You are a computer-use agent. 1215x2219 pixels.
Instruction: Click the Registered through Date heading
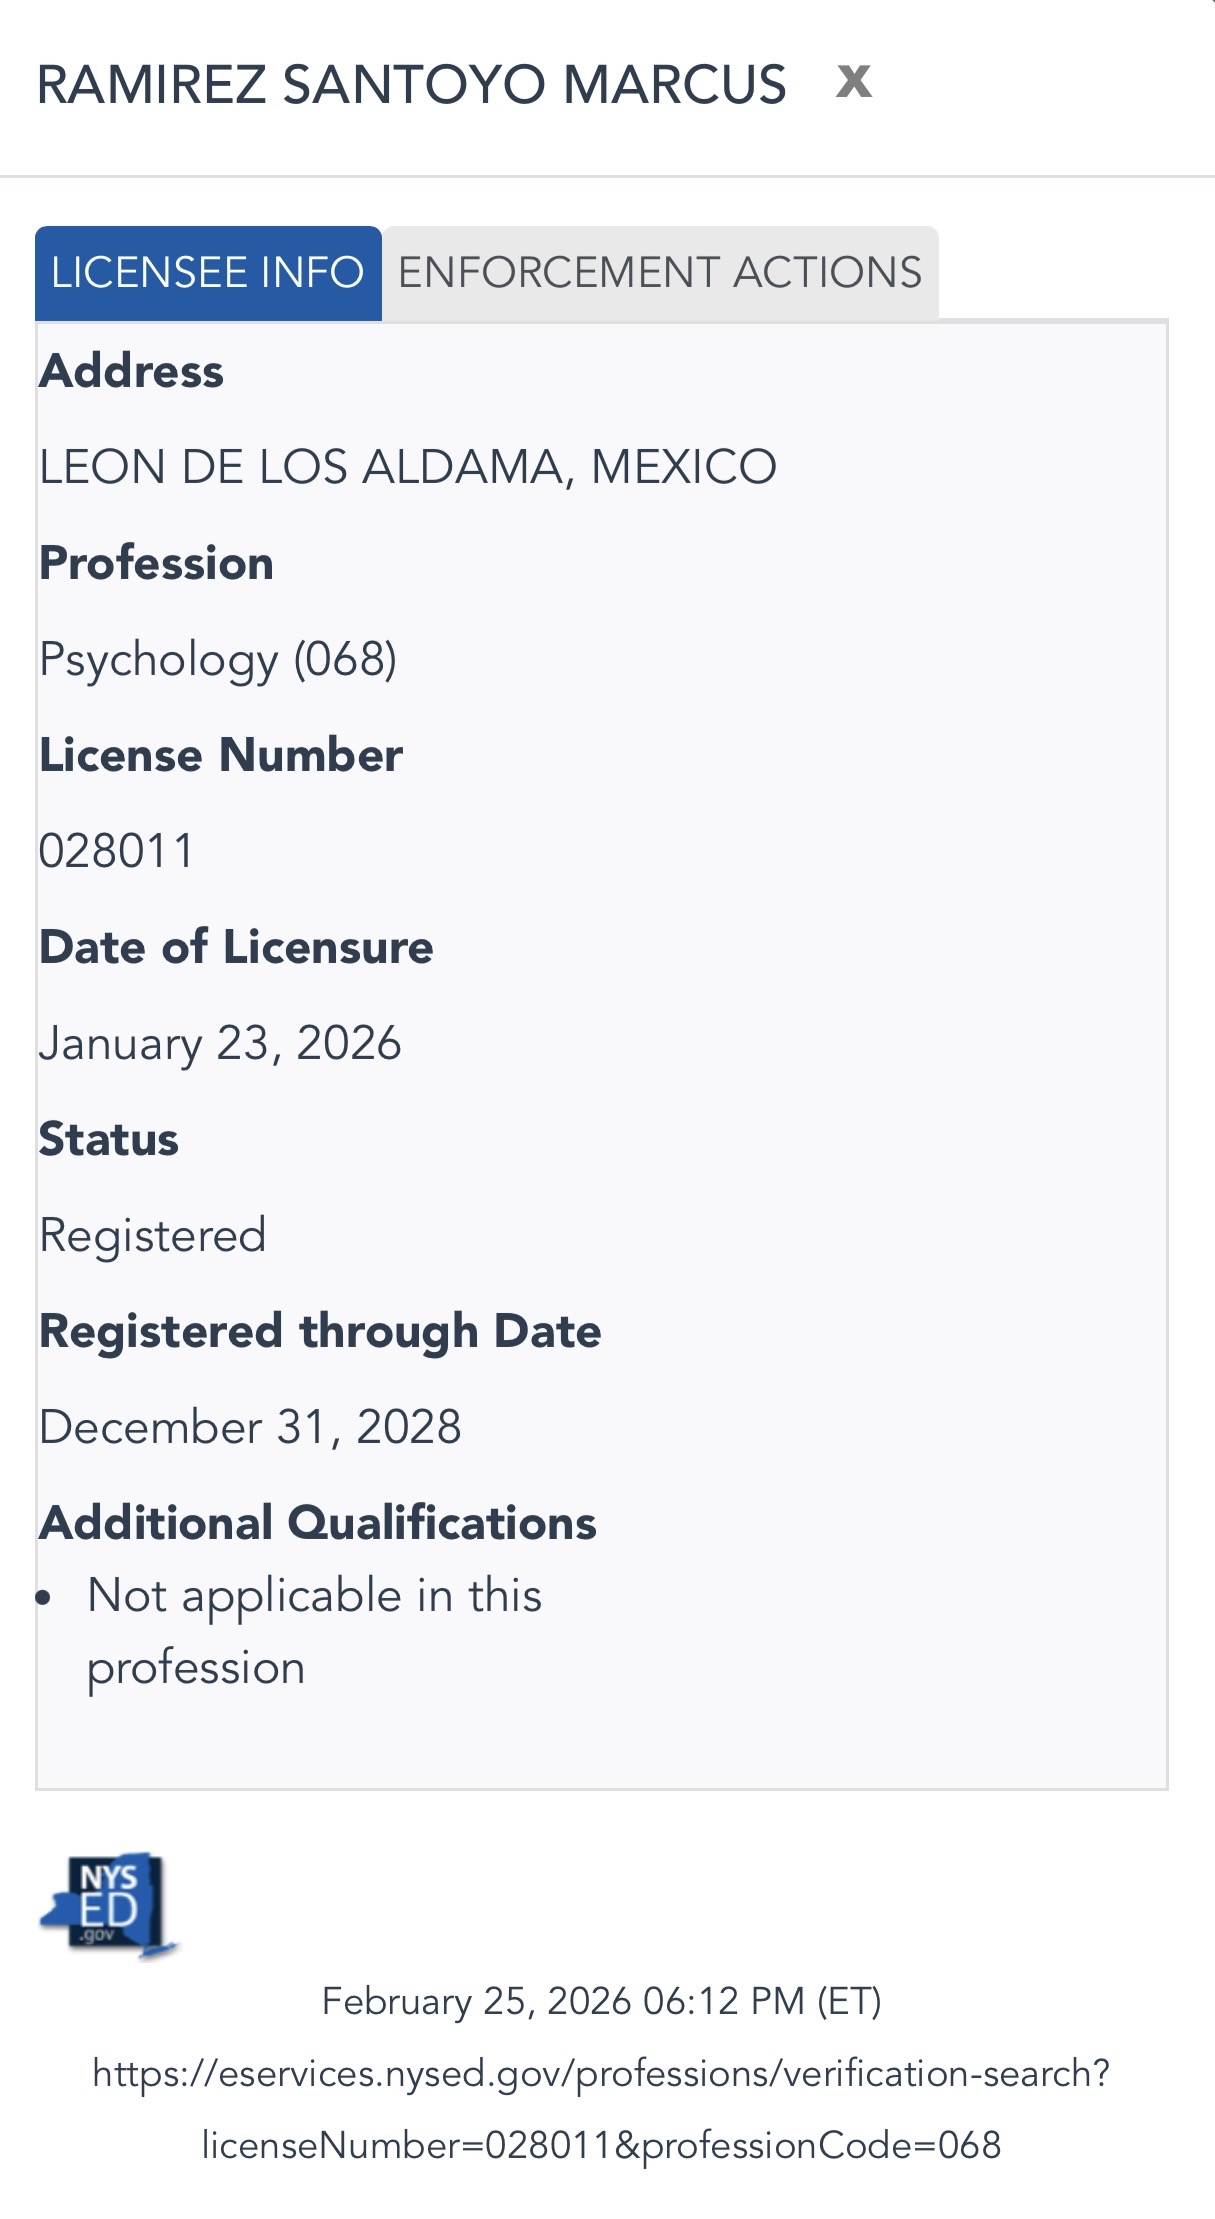320,1331
